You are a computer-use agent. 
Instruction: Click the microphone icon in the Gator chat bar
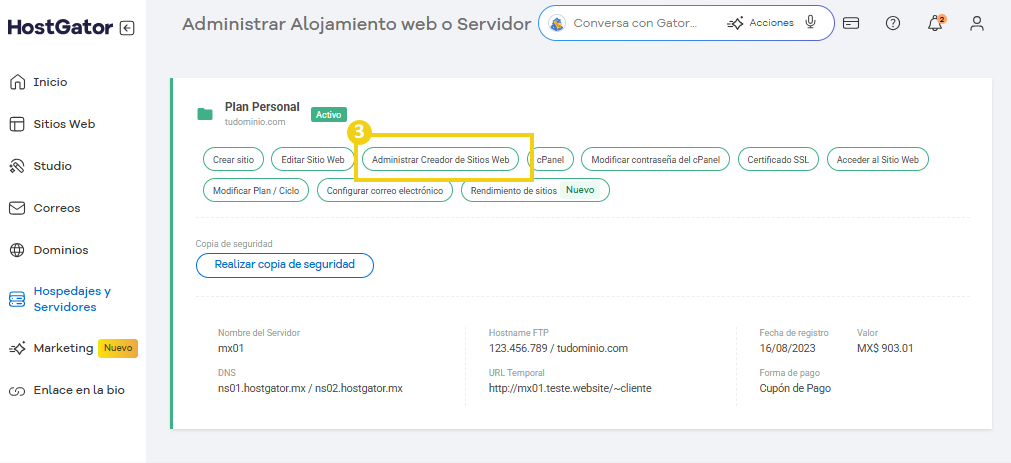810,23
